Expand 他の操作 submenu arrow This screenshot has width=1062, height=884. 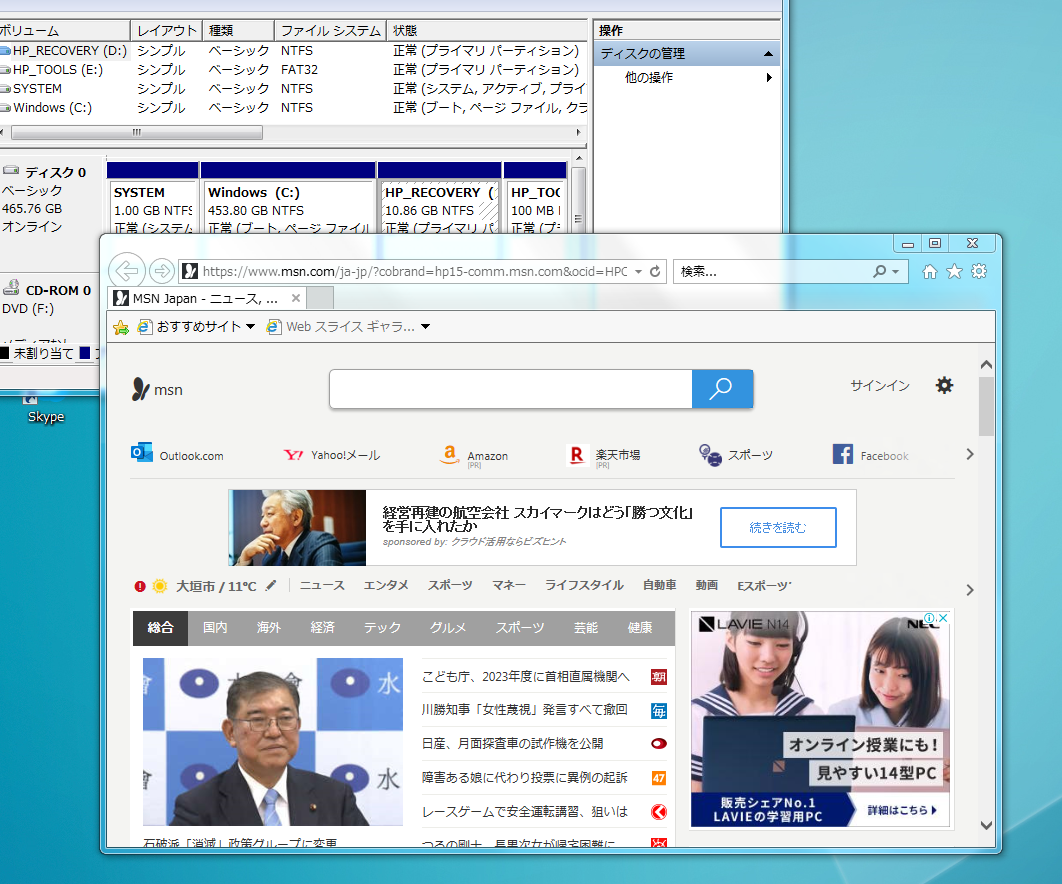click(x=769, y=77)
